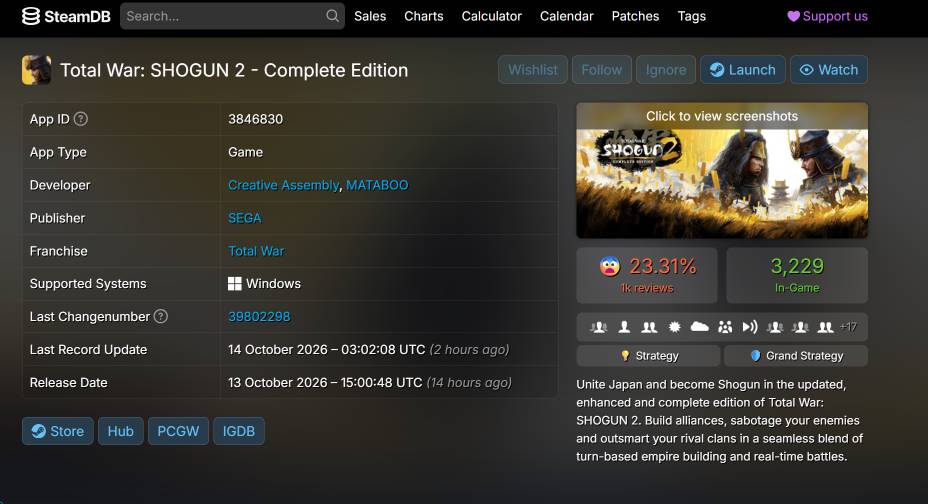Click the search magnifier icon
The image size is (928, 504).
(x=333, y=16)
